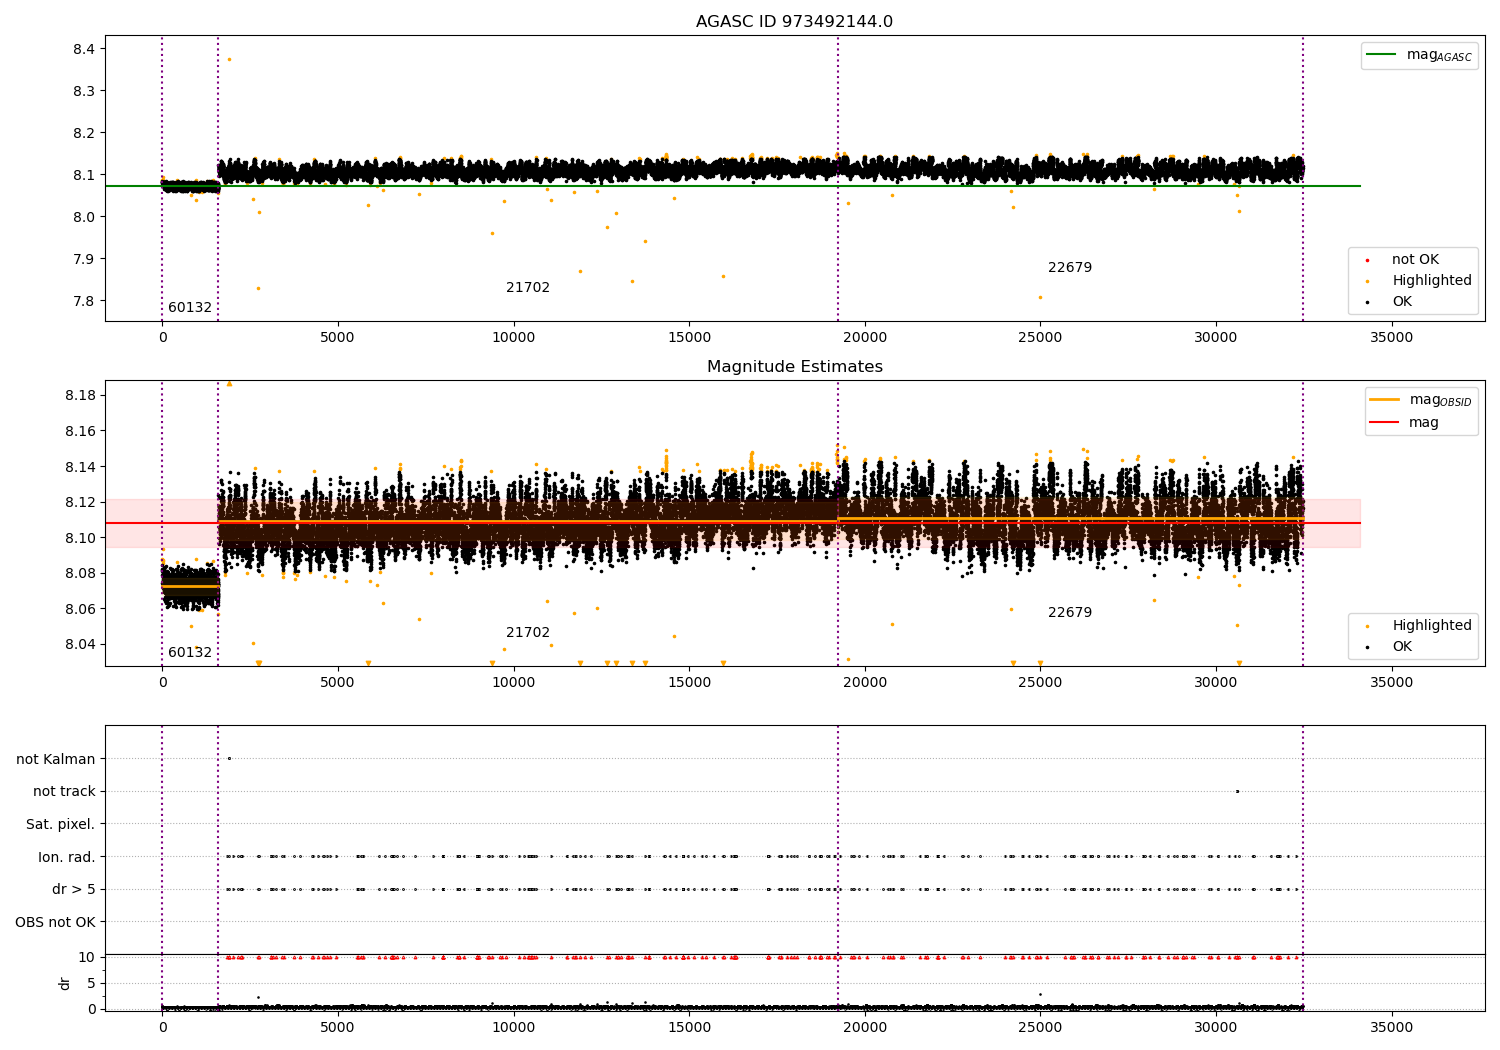Click the 'Sat. pixel.' row label
1500x1050 pixels.
click(61, 825)
